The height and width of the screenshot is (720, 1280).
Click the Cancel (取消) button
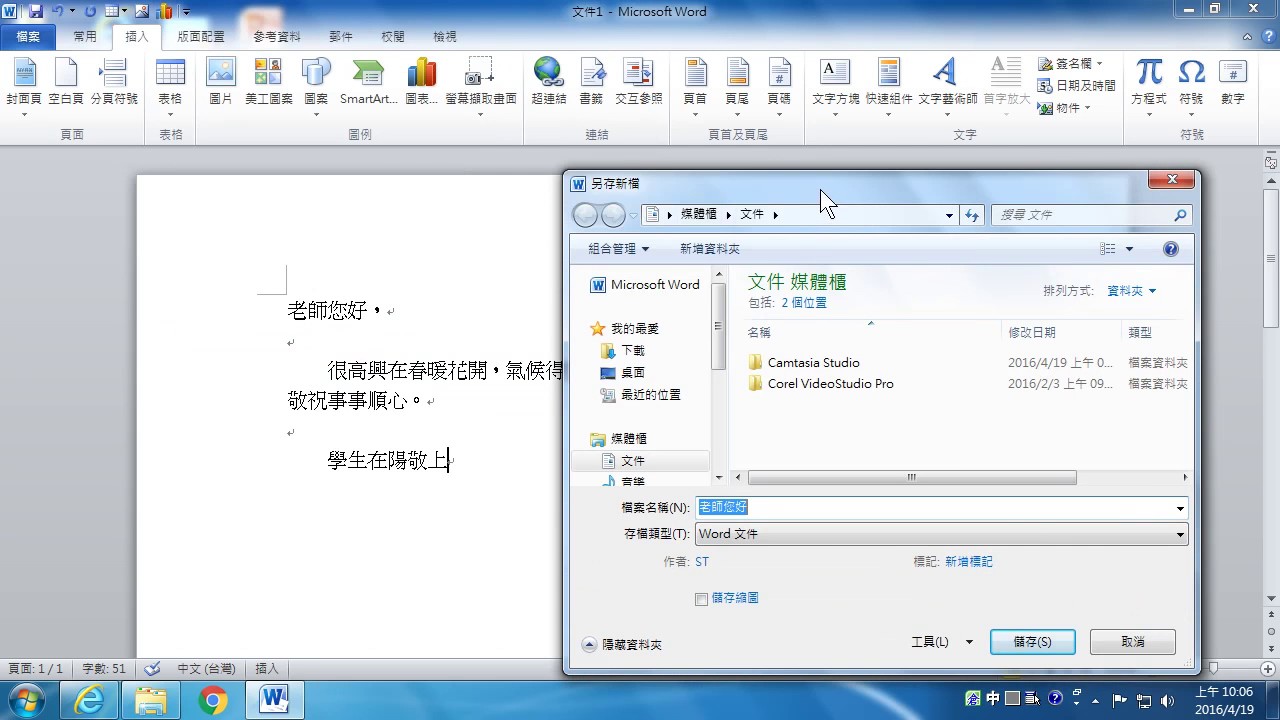(x=1132, y=642)
